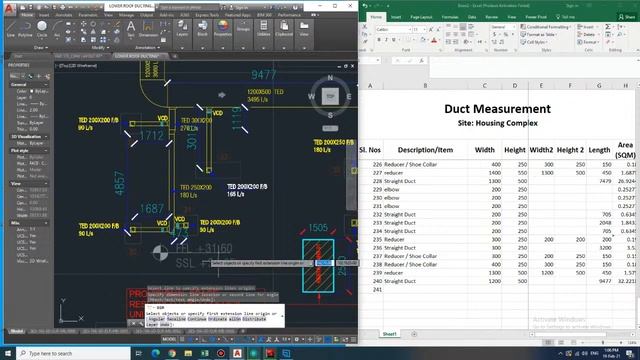Open Format as Table dropdown
Viewport: 640px width, 360px height.
(539, 35)
